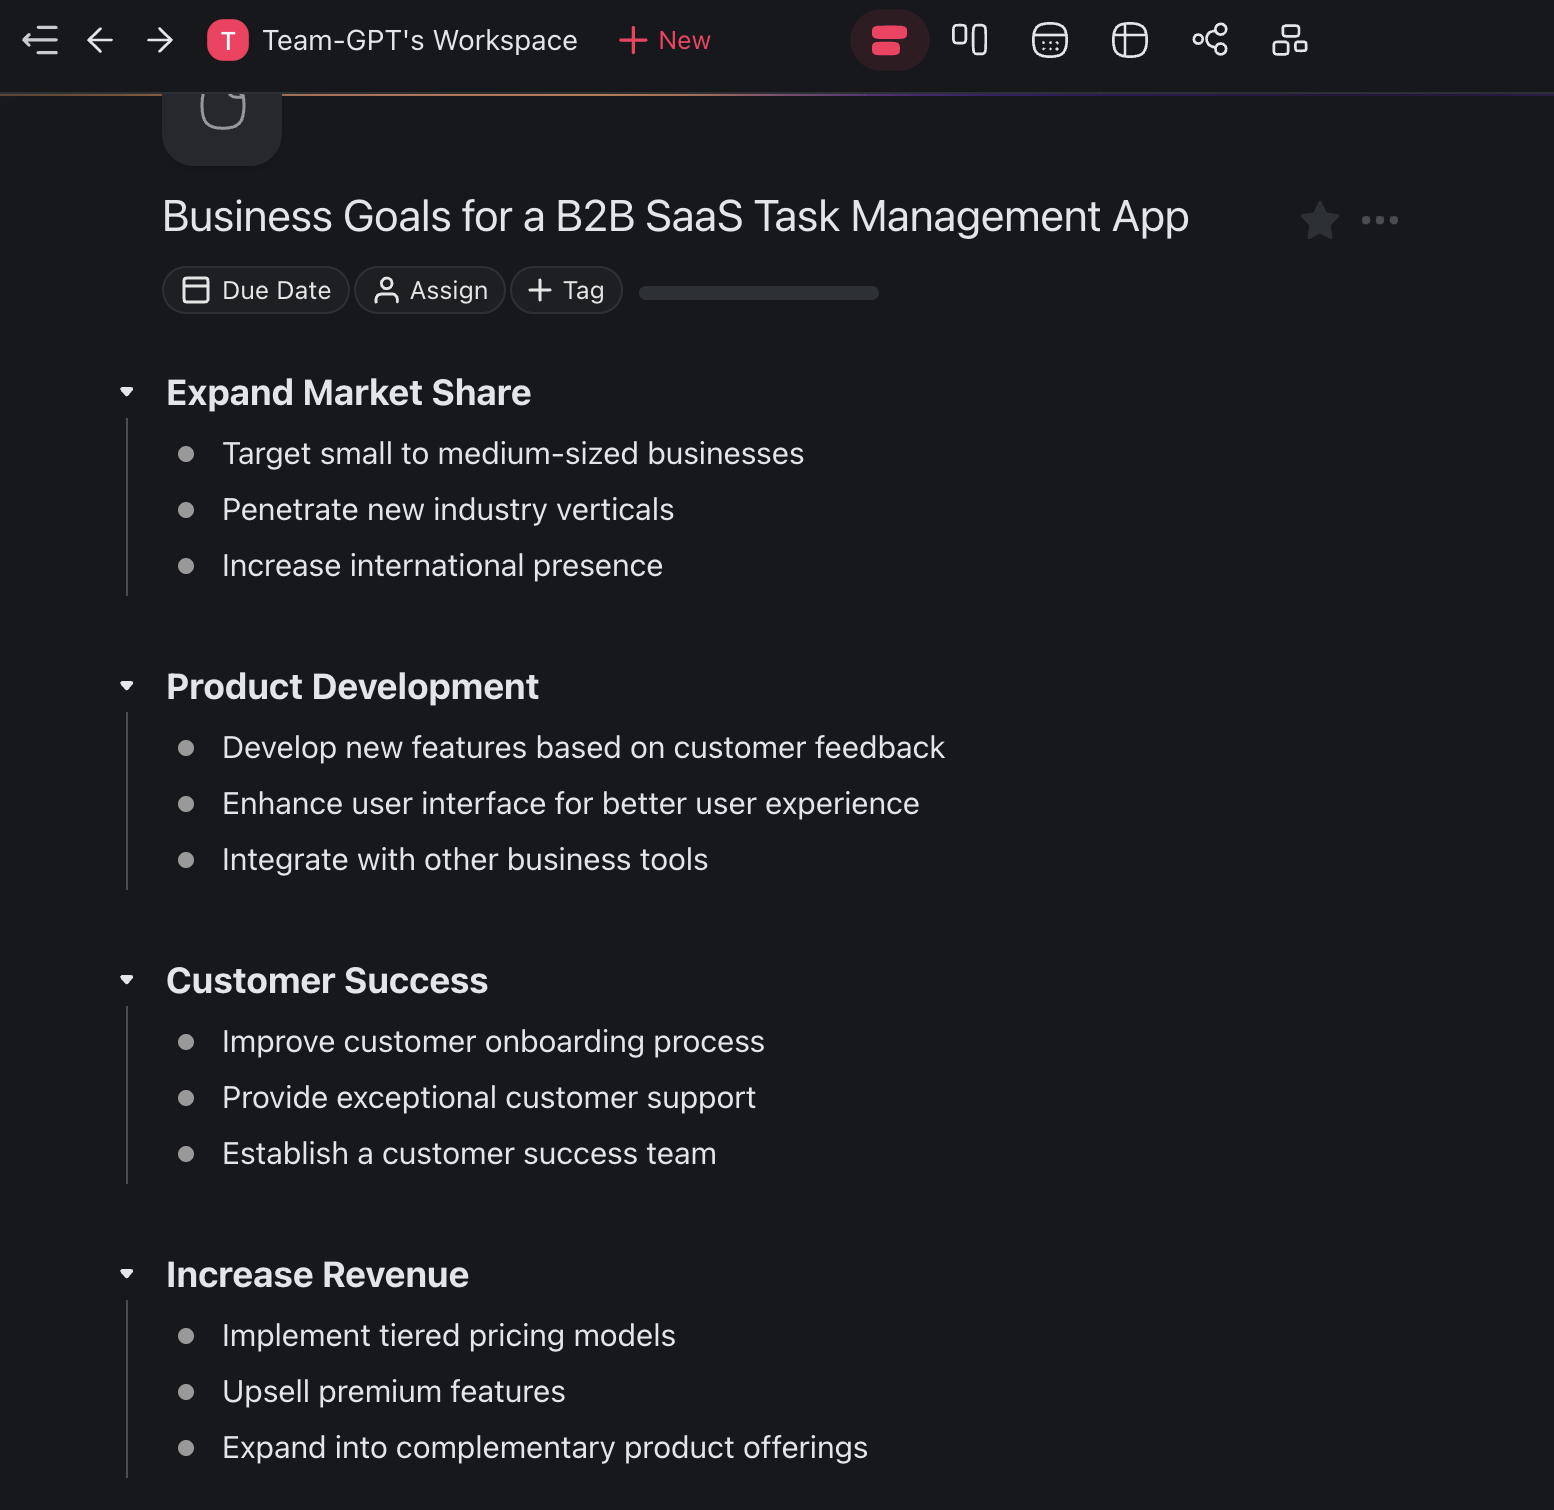
Task: Collapse the sidebar with the top-left icon
Action: click(40, 40)
